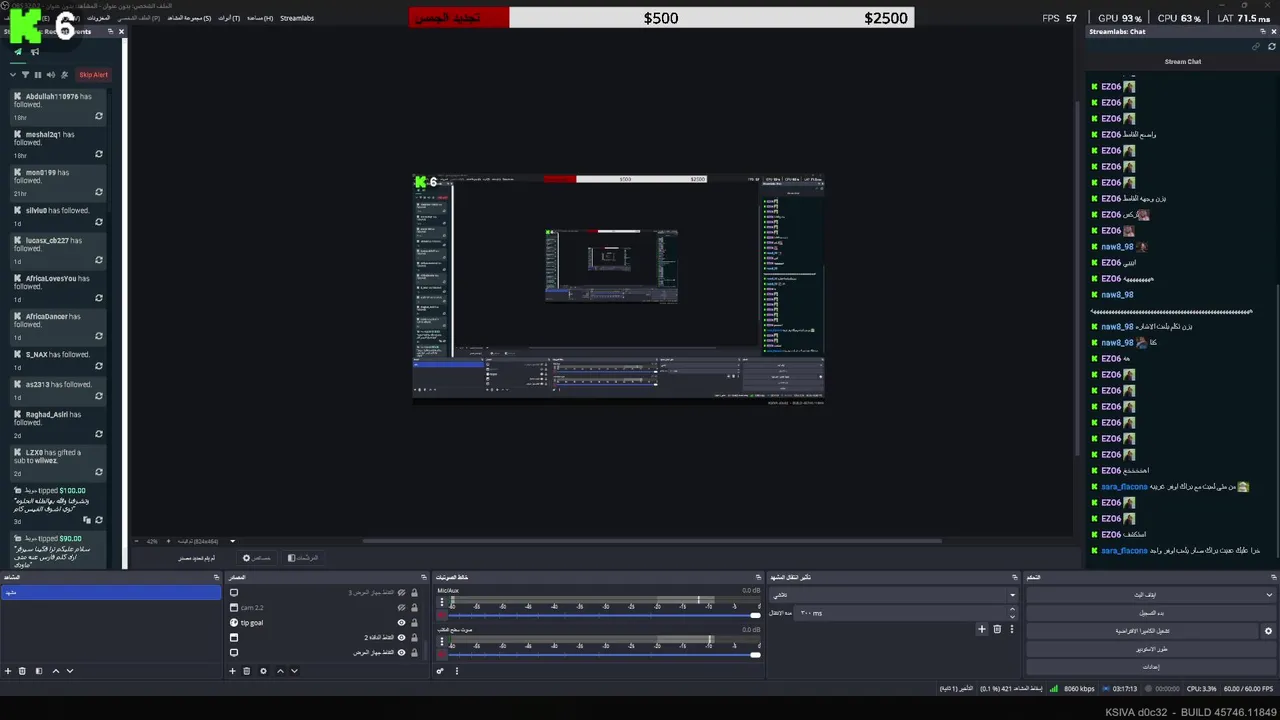This screenshot has height=720, width=1280.
Task: Remove the selected scene with trash icon
Action: click(22, 671)
